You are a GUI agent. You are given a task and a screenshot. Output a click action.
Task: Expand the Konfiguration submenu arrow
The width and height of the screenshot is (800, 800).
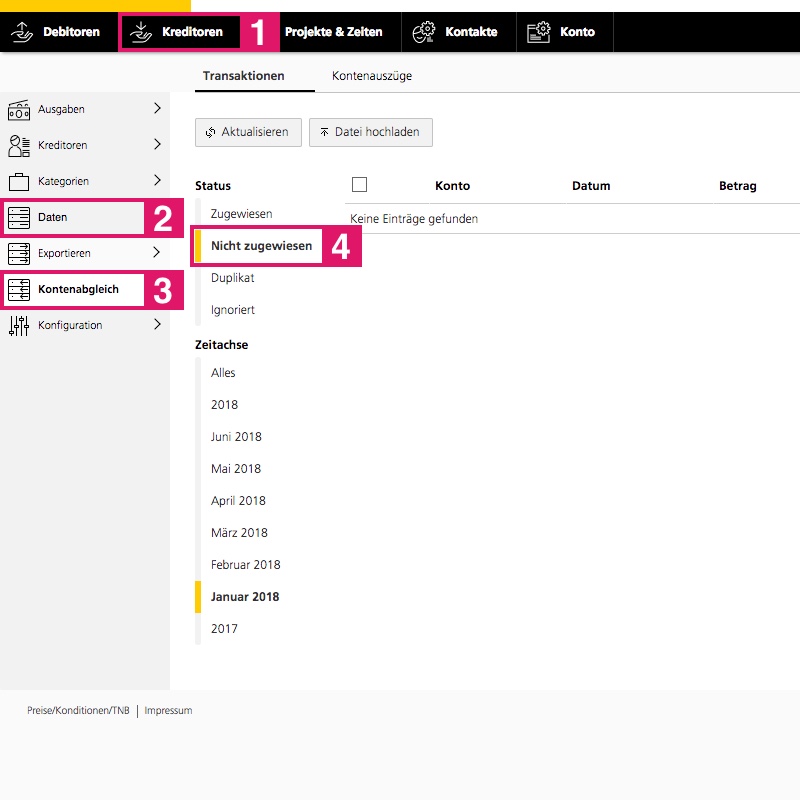click(157, 324)
